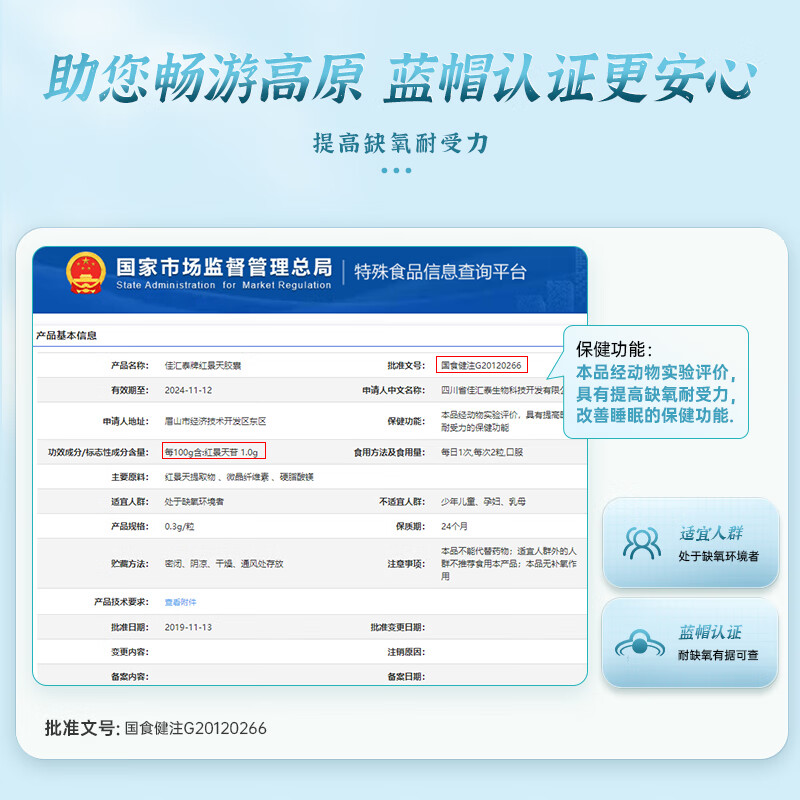Screen dimensions: 800x800
Task: Click the national emblem icon in the header
Action: click(88, 272)
